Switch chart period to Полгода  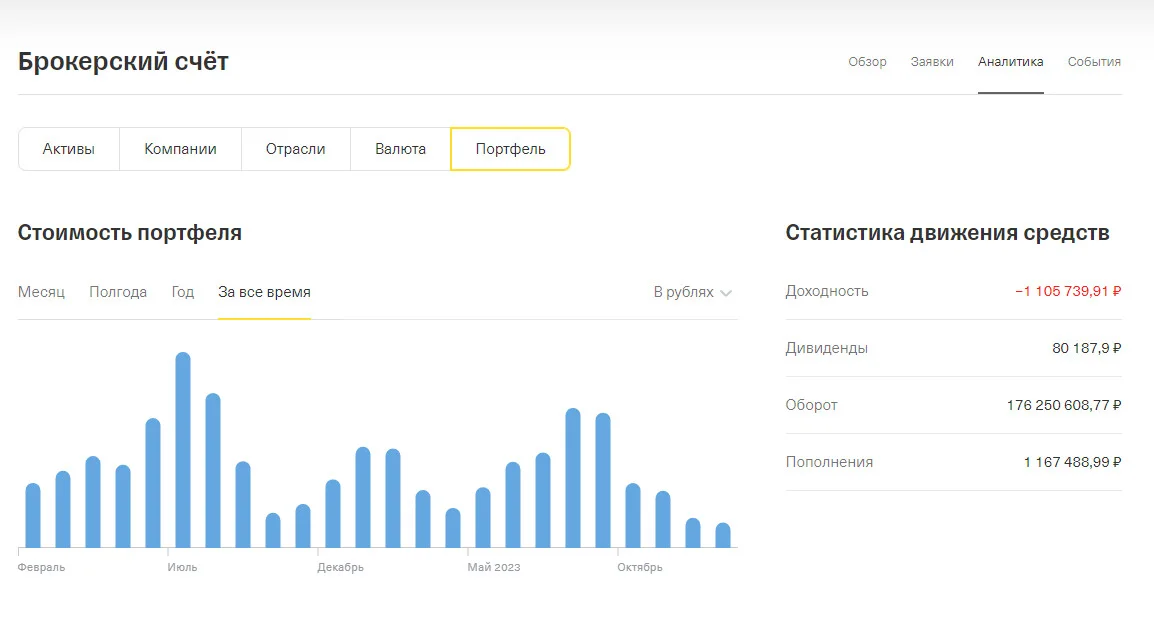pyautogui.click(x=118, y=292)
